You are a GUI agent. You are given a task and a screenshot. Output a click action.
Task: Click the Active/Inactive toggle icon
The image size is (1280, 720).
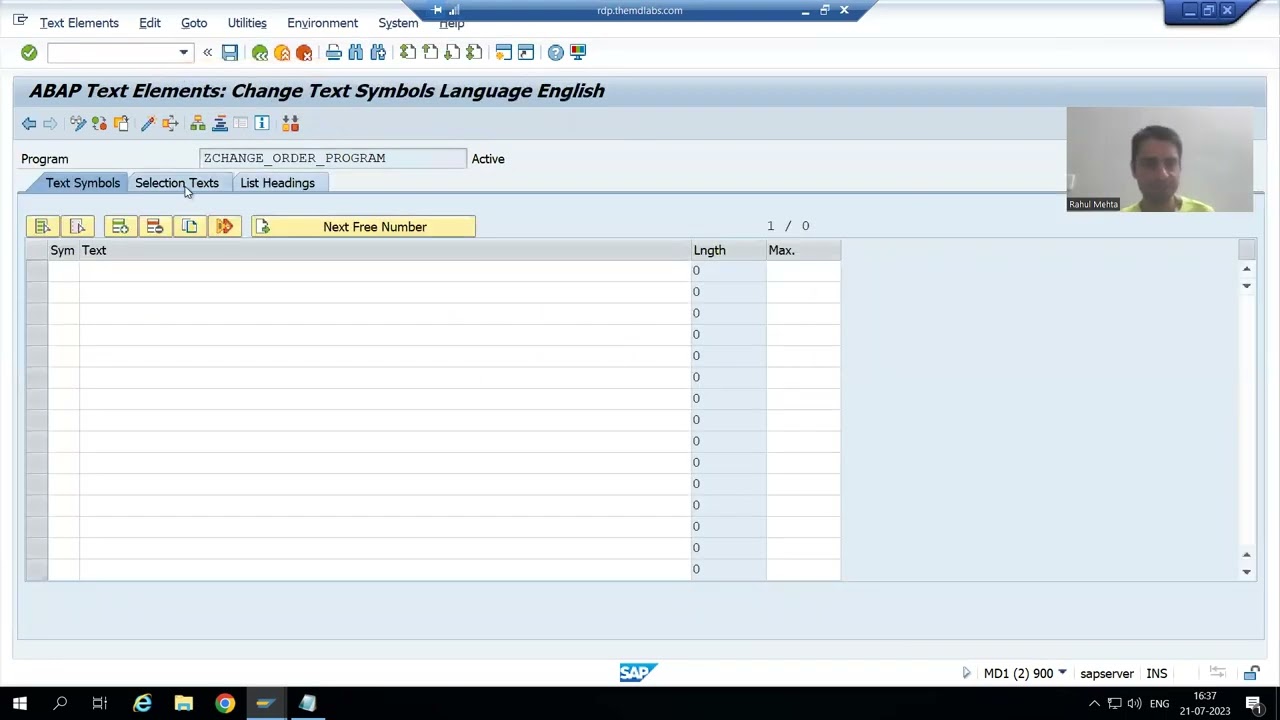click(99, 123)
